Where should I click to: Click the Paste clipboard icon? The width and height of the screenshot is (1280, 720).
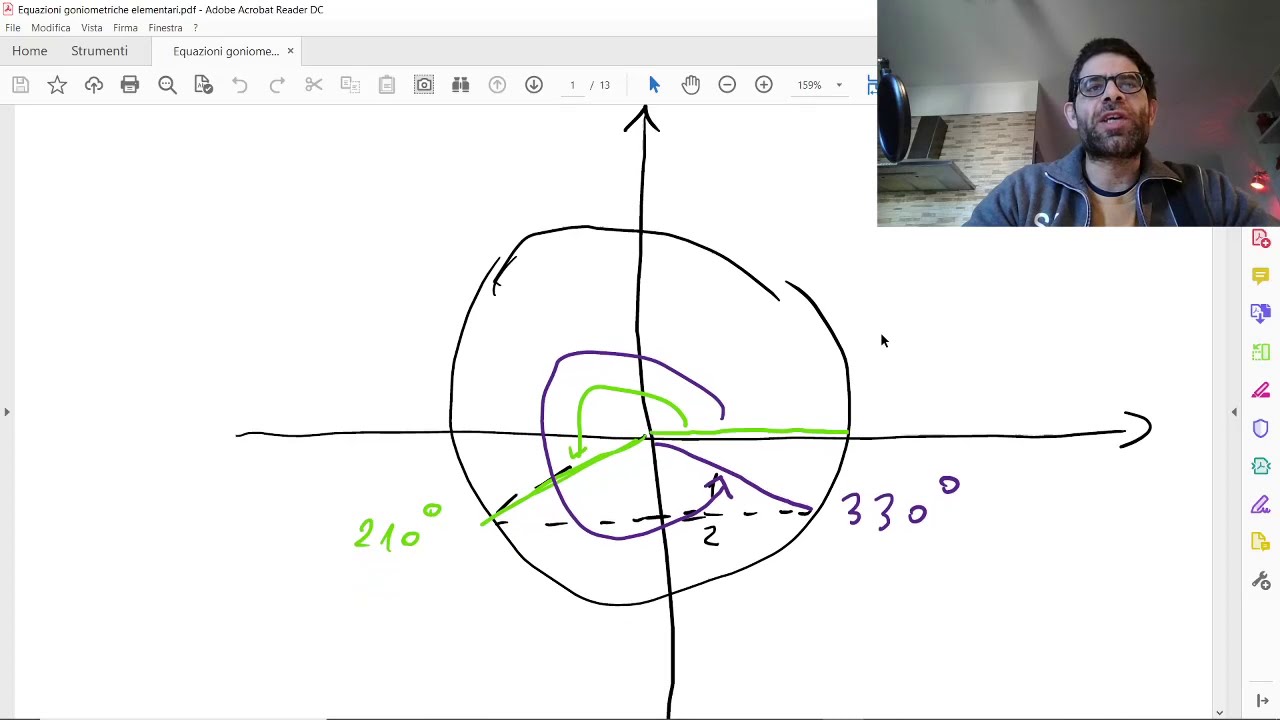[387, 85]
